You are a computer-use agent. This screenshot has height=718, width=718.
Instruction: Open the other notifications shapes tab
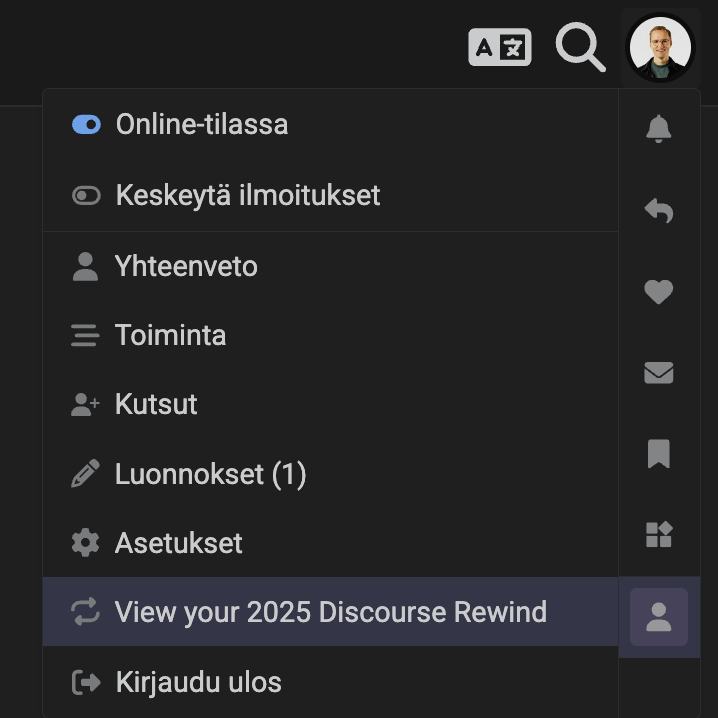click(658, 535)
